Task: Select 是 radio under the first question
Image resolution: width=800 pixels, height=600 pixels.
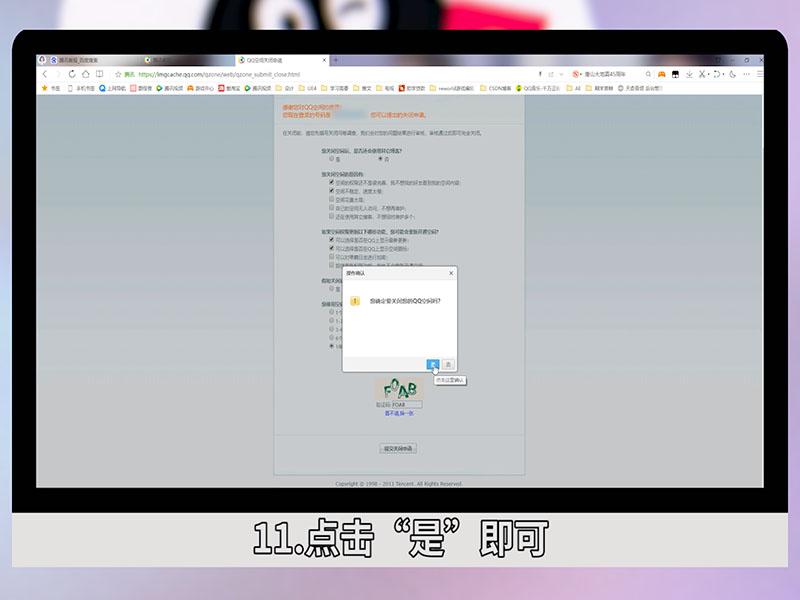Action: point(332,159)
